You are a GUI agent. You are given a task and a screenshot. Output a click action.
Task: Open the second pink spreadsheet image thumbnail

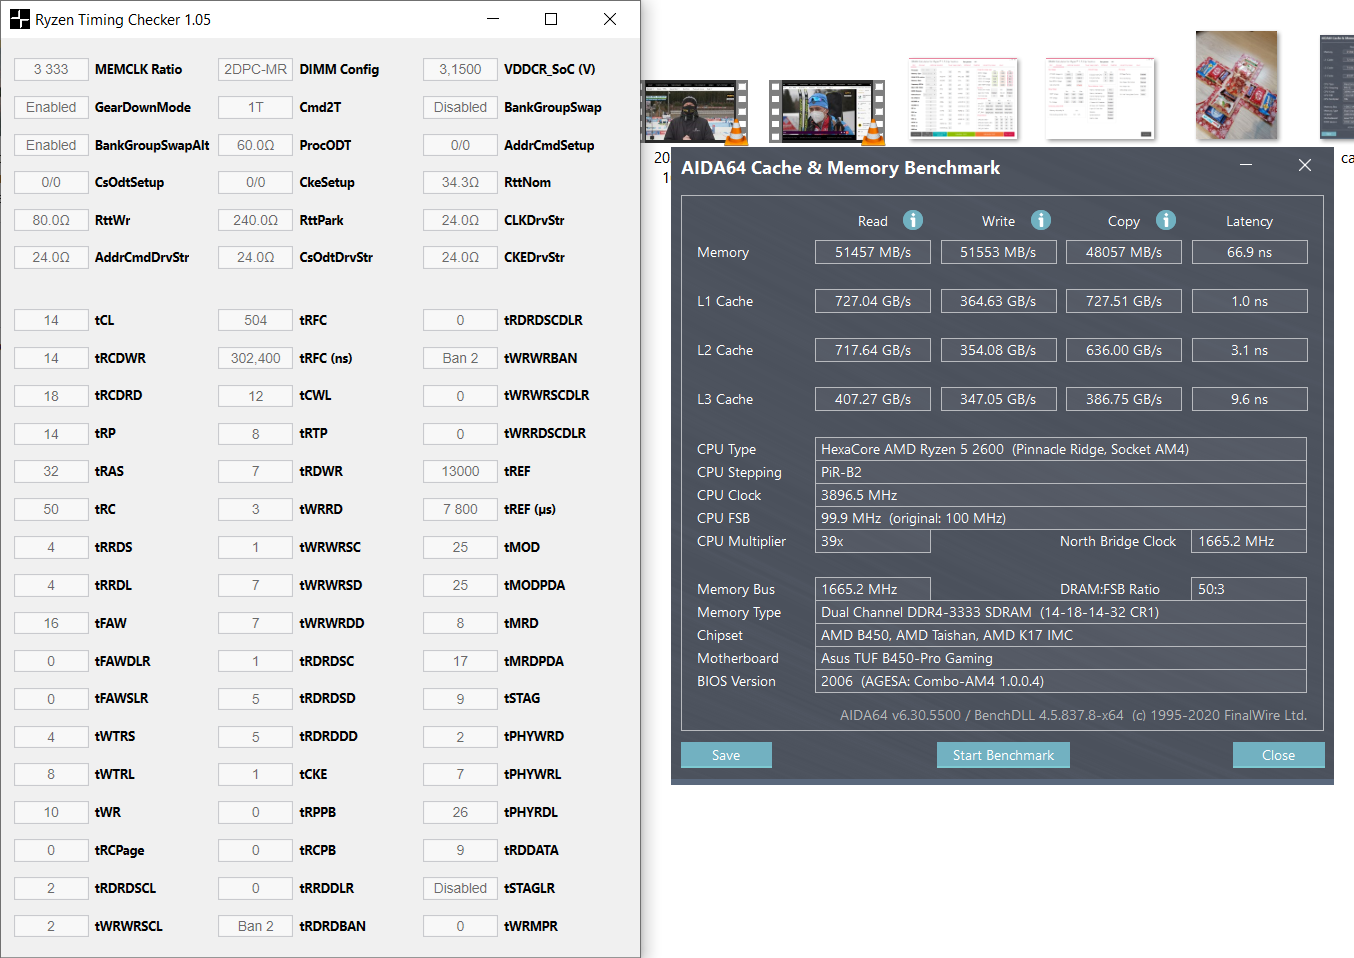click(x=1100, y=98)
